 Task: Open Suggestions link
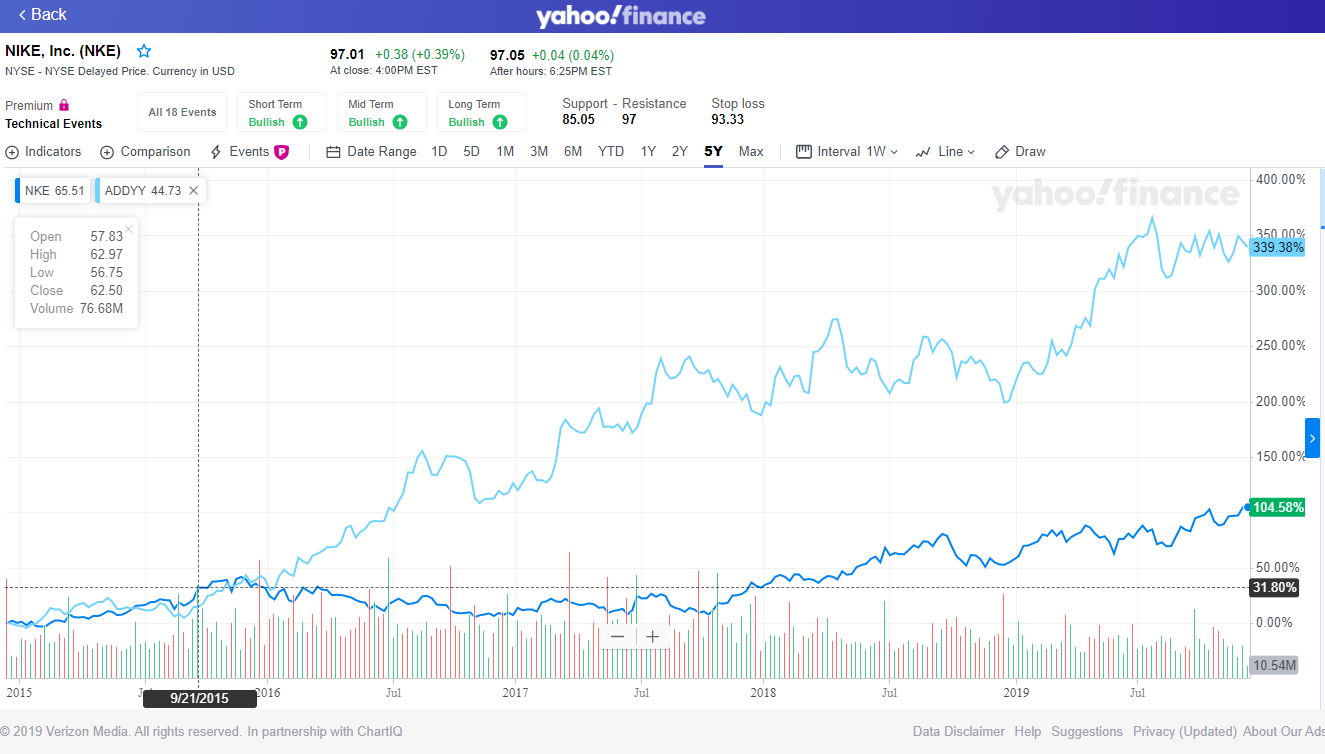tap(1087, 732)
